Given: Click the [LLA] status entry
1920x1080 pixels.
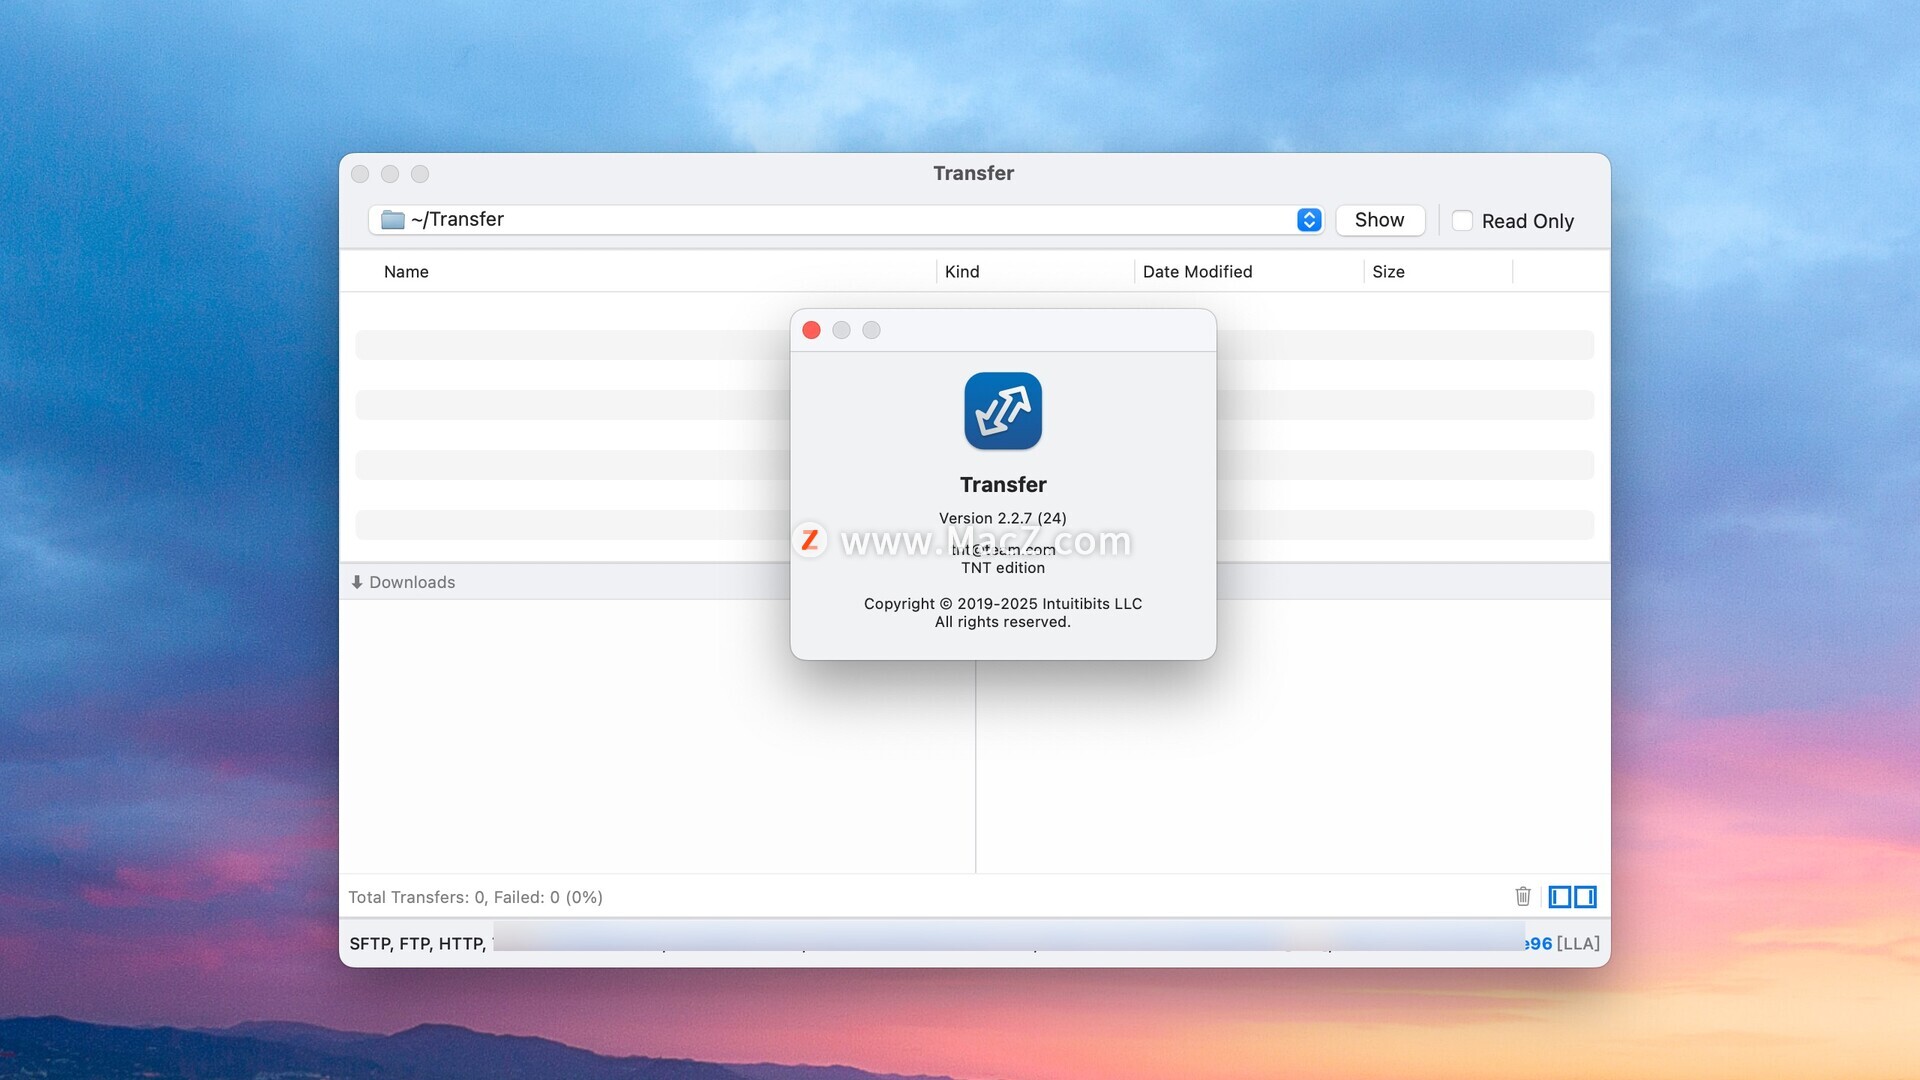Looking at the screenshot, I should (x=1578, y=944).
